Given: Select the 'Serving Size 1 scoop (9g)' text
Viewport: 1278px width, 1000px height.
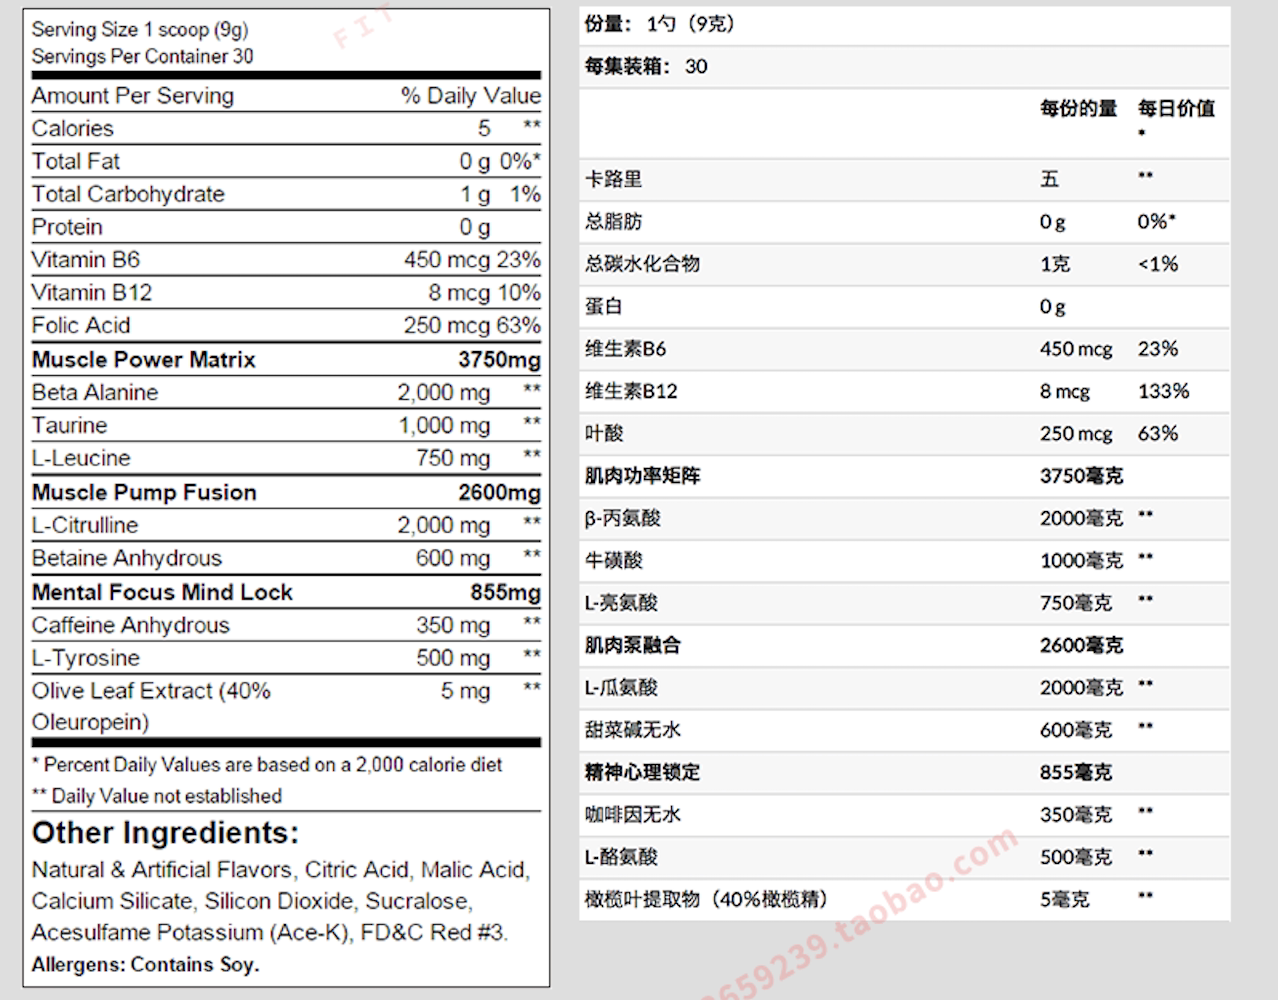Looking at the screenshot, I should (x=140, y=30).
